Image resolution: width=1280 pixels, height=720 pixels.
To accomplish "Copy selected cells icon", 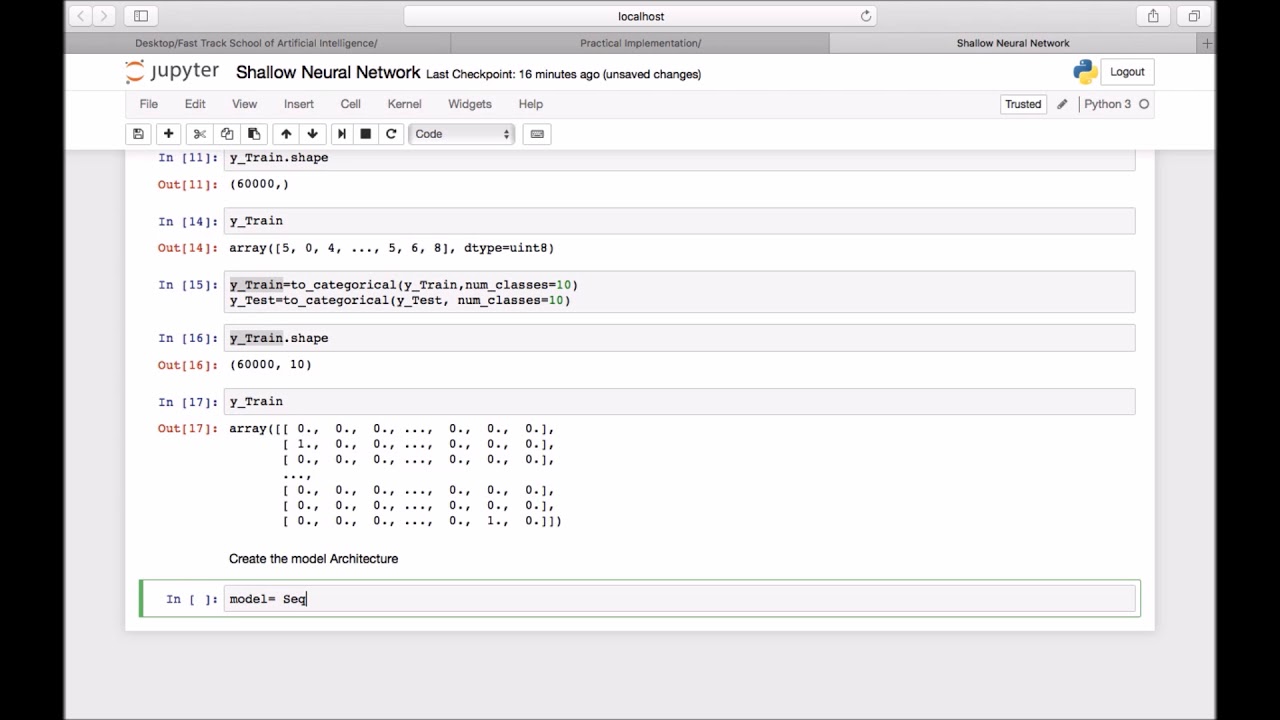I will [x=227, y=134].
